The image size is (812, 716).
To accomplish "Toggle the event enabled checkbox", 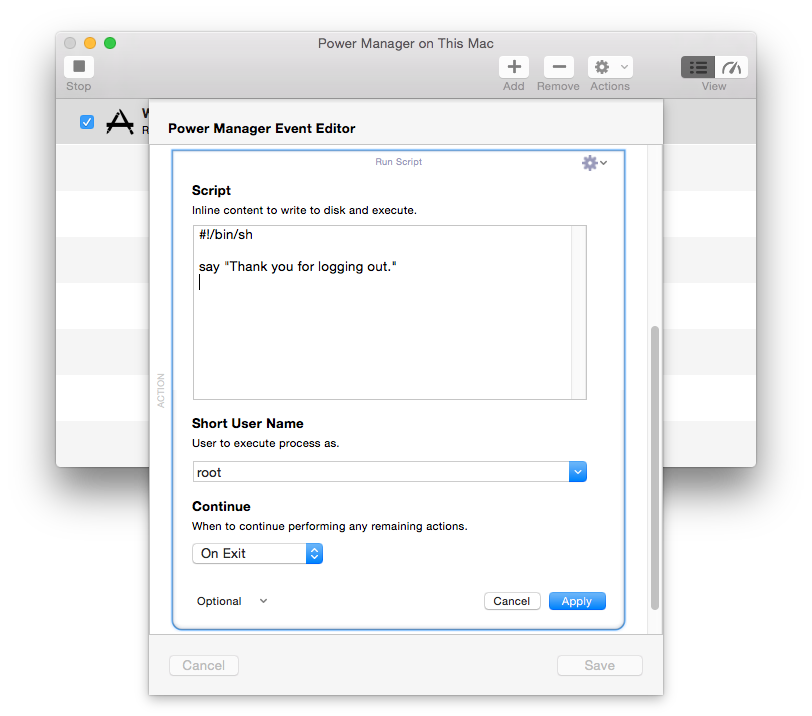I will [87, 122].
